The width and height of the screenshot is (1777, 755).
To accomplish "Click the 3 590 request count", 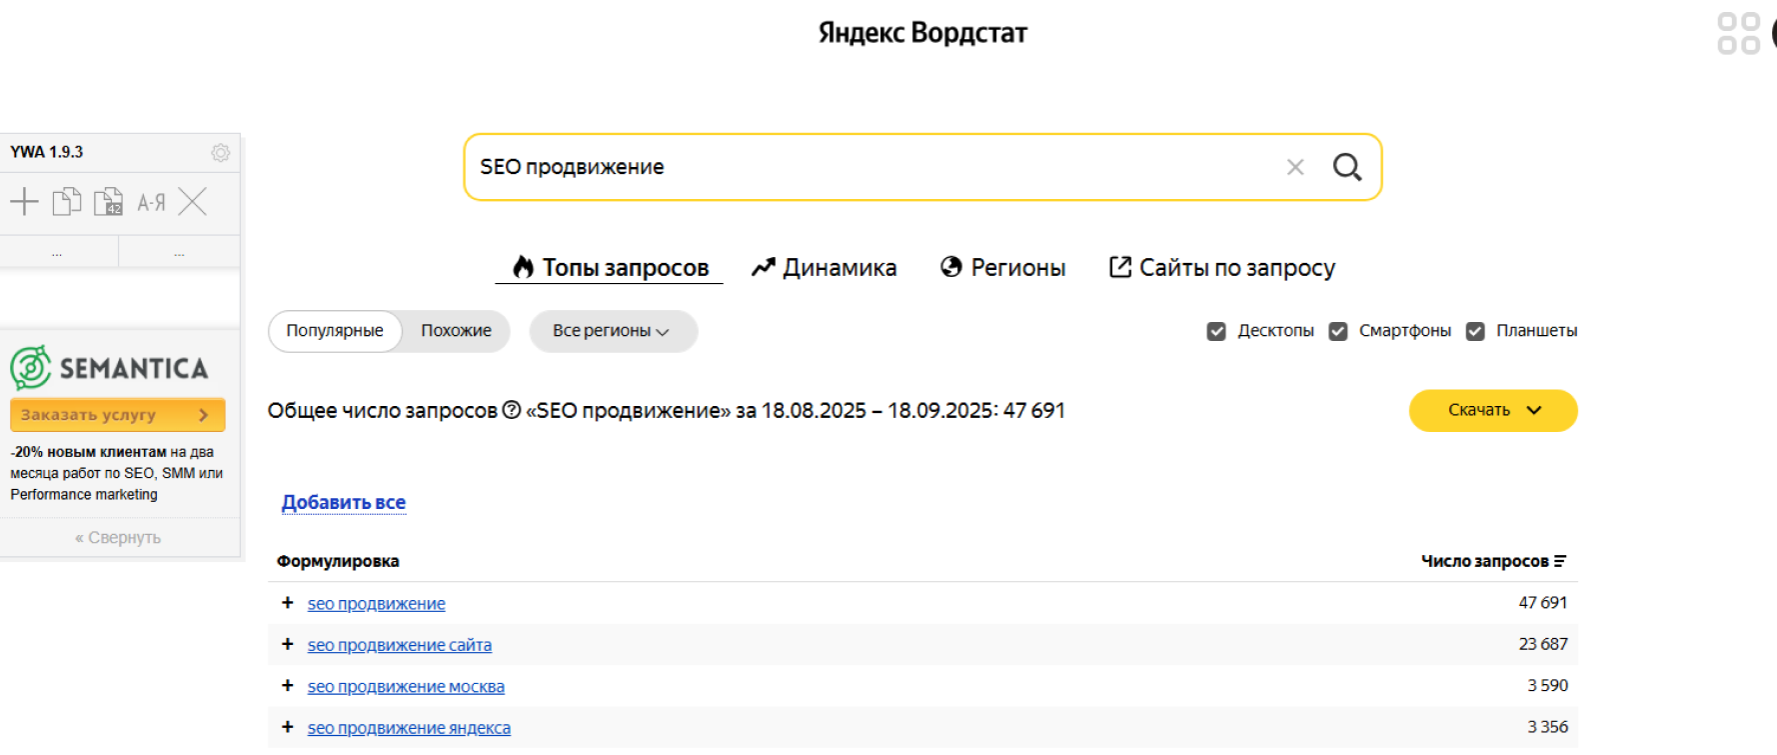I will (x=1547, y=685).
